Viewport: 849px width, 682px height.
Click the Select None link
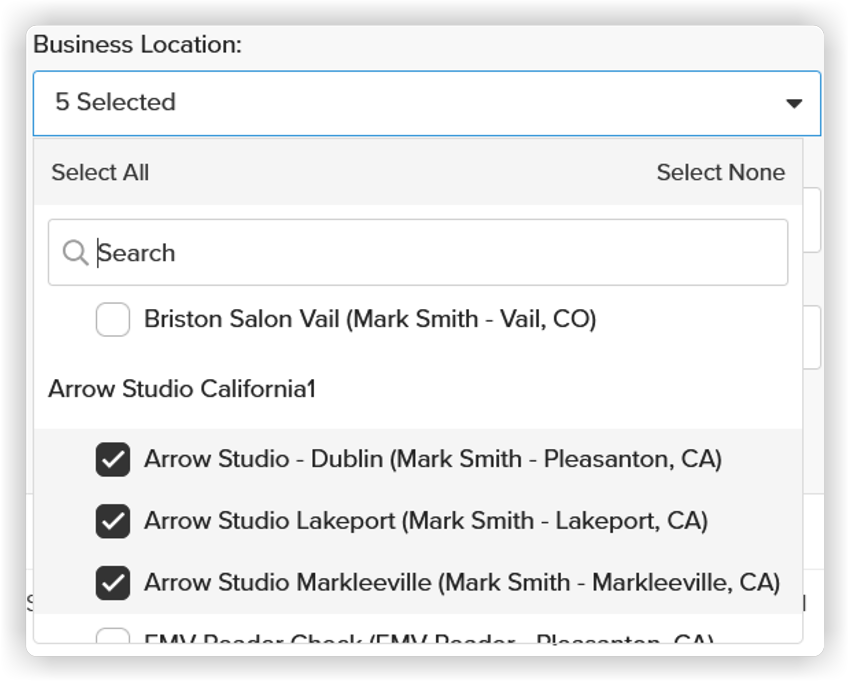pos(721,173)
